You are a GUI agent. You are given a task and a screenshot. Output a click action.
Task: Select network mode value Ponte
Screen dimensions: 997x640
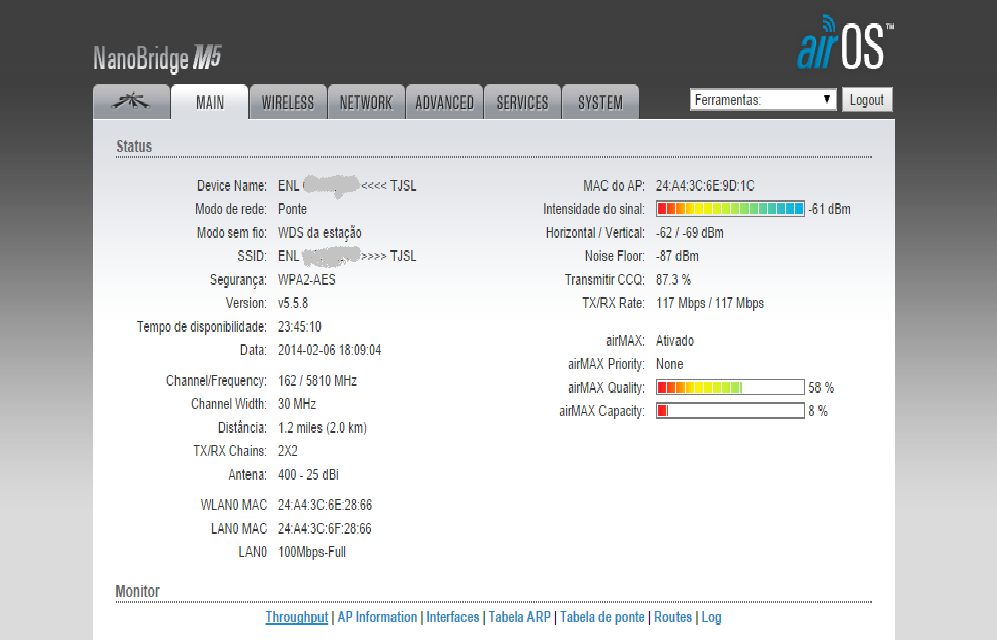[292, 209]
